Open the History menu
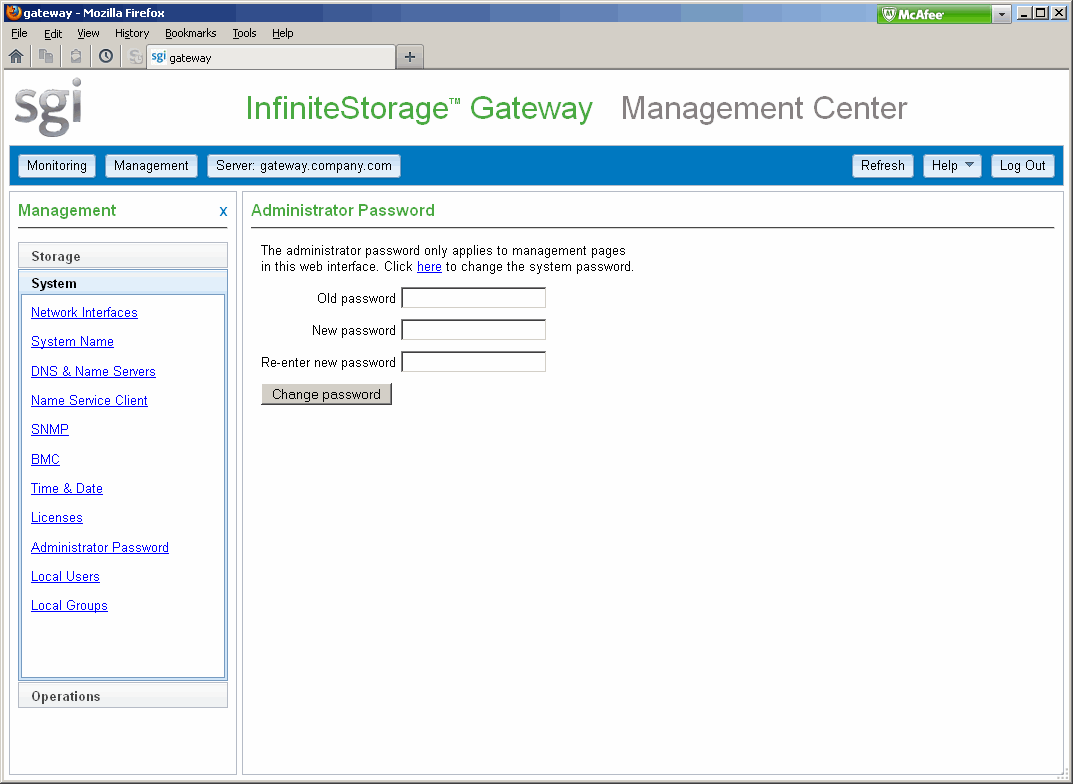This screenshot has height=784, width=1073. pos(131,33)
